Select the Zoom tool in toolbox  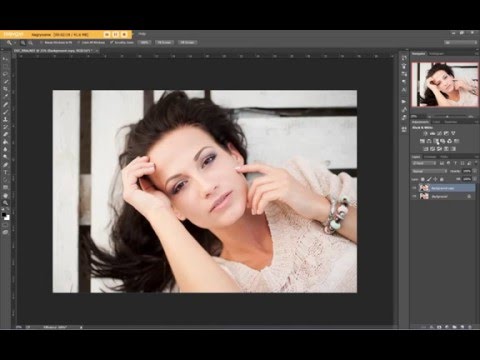(x=5, y=203)
